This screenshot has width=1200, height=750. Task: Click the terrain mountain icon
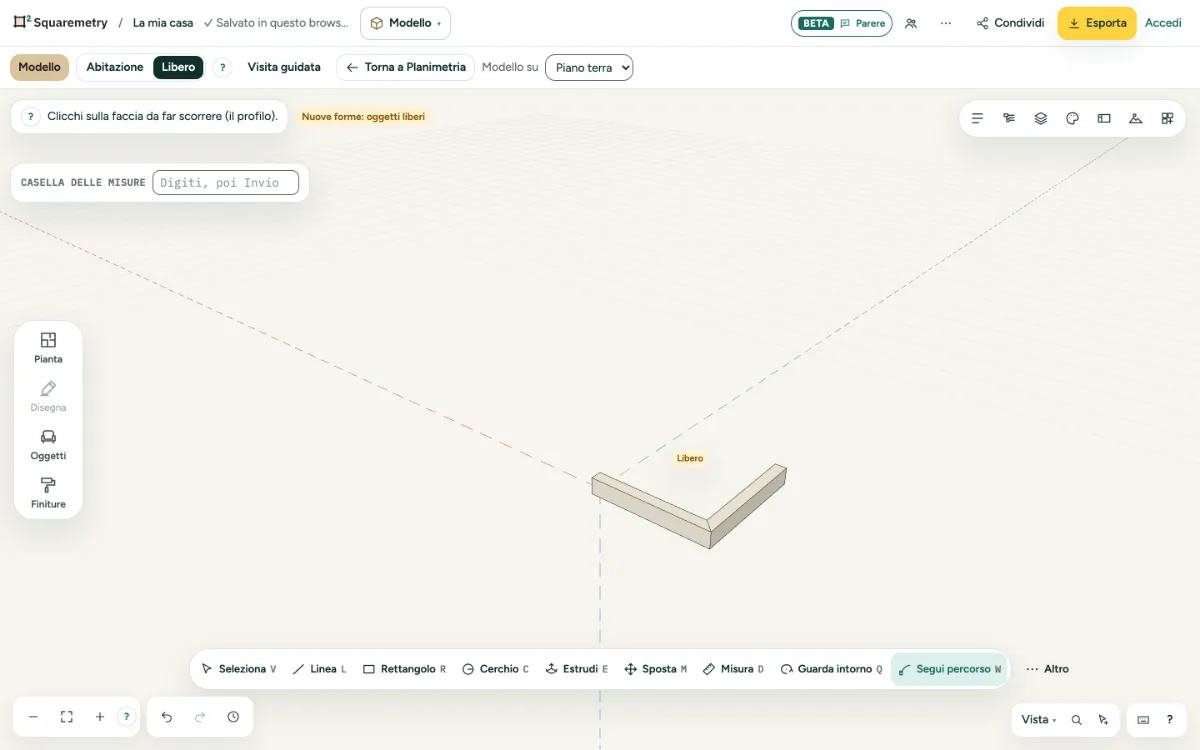pyautogui.click(x=1135, y=118)
